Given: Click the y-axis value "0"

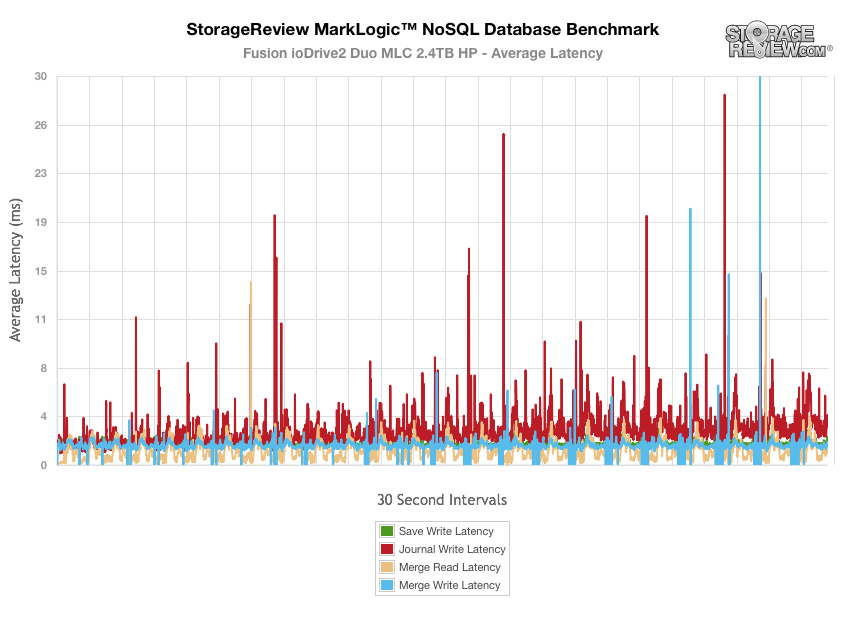Looking at the screenshot, I should point(44,465).
